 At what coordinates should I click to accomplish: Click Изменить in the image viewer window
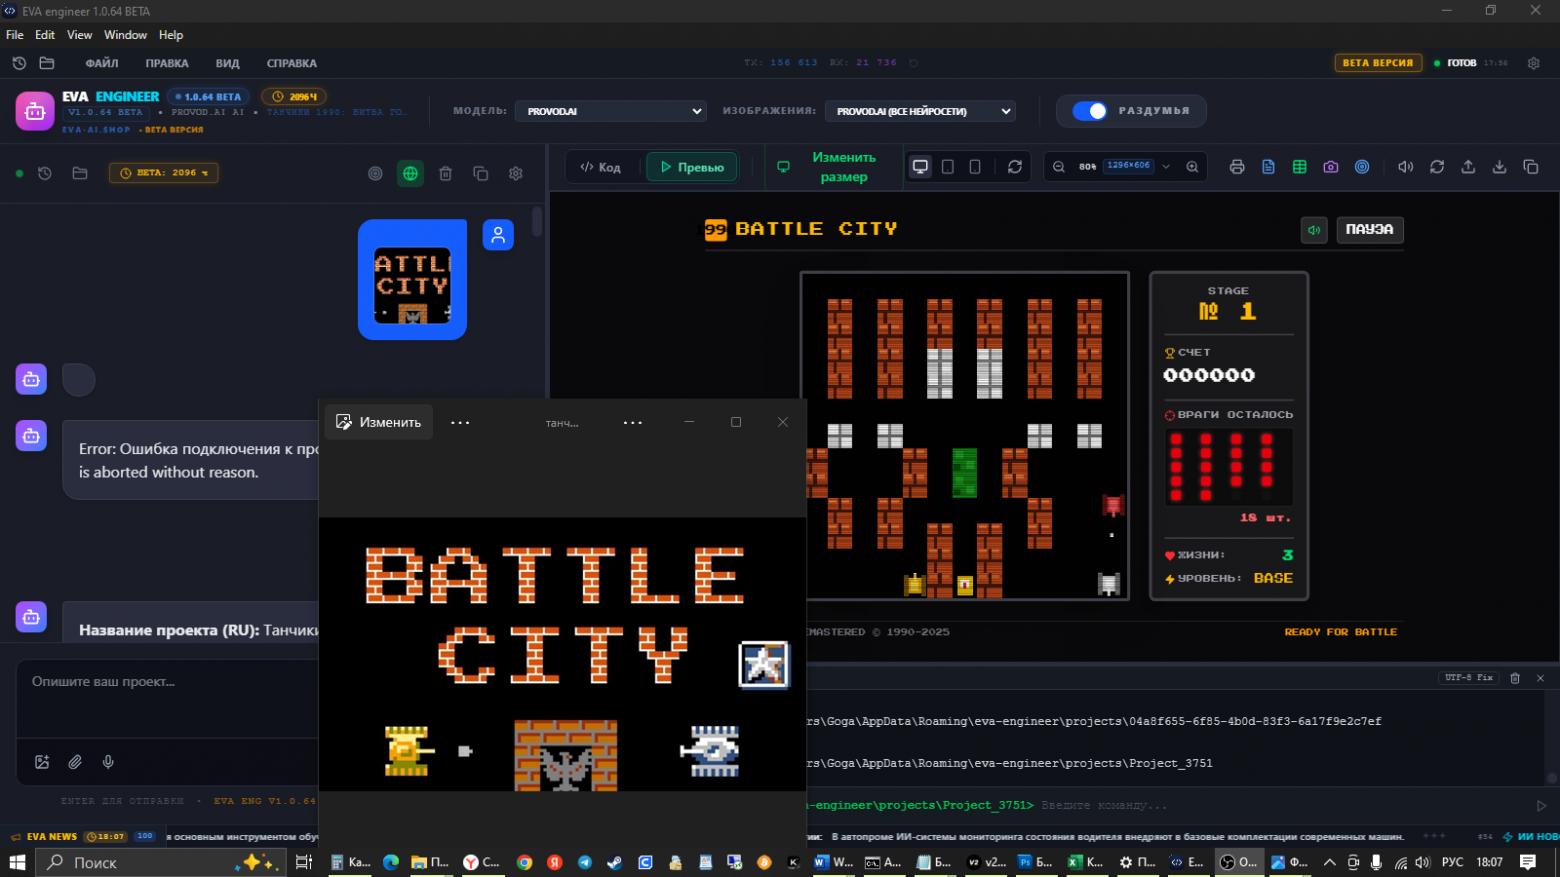tap(379, 422)
